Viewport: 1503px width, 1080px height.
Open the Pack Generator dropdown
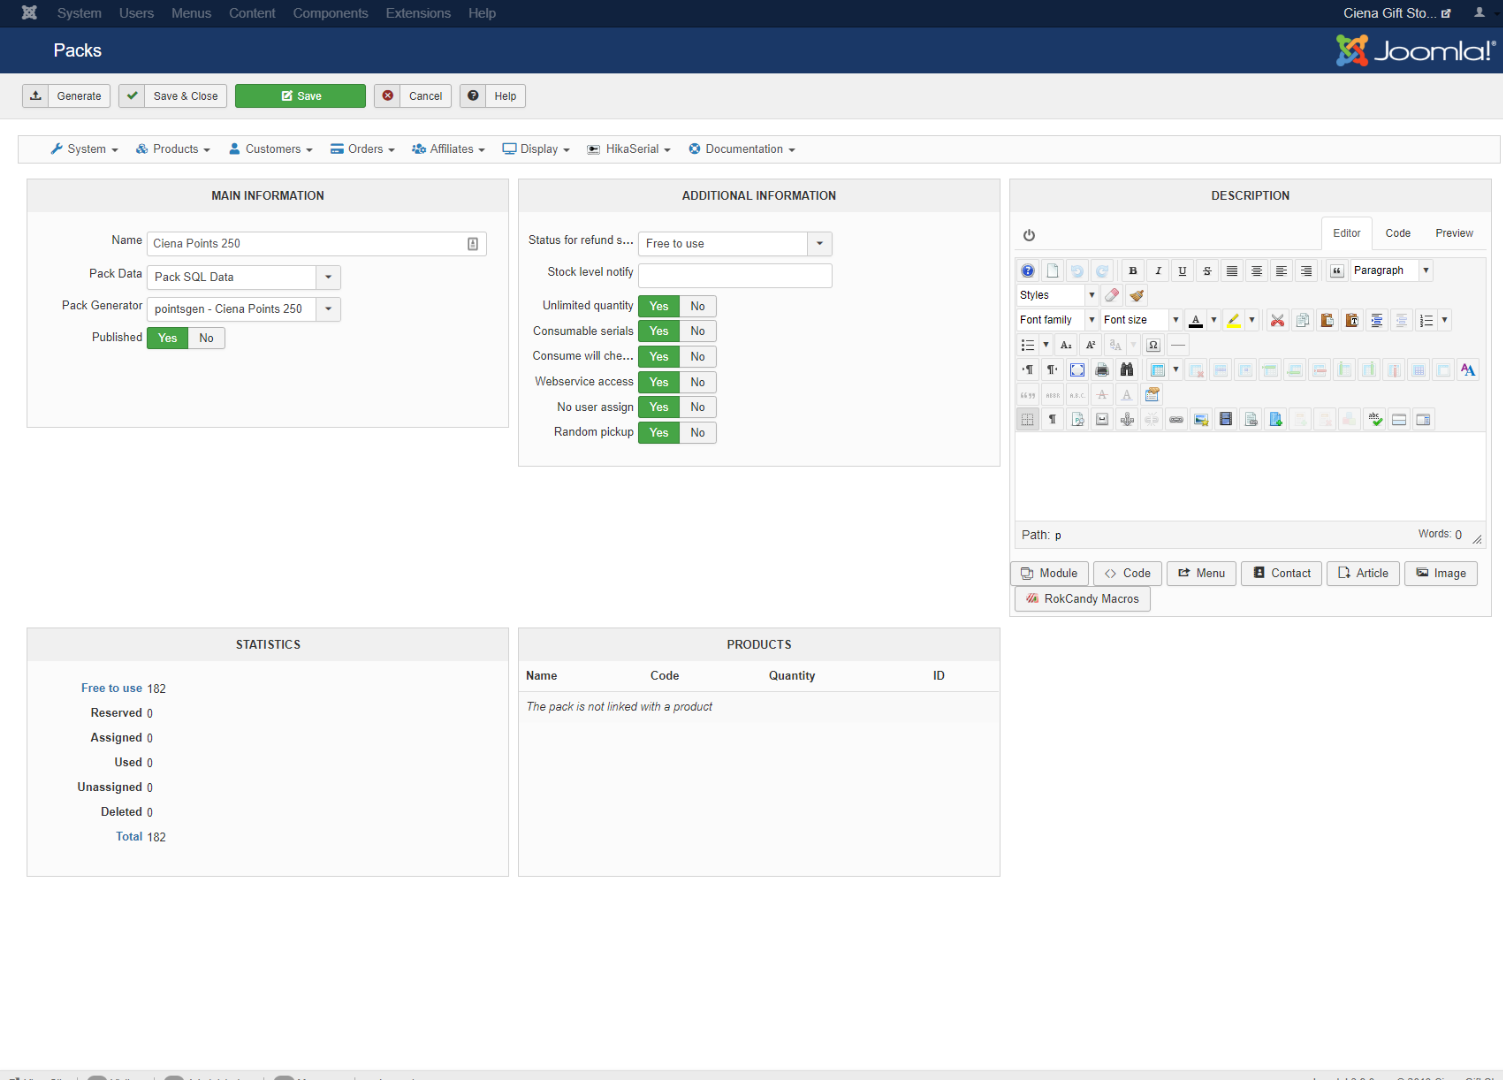tap(328, 309)
